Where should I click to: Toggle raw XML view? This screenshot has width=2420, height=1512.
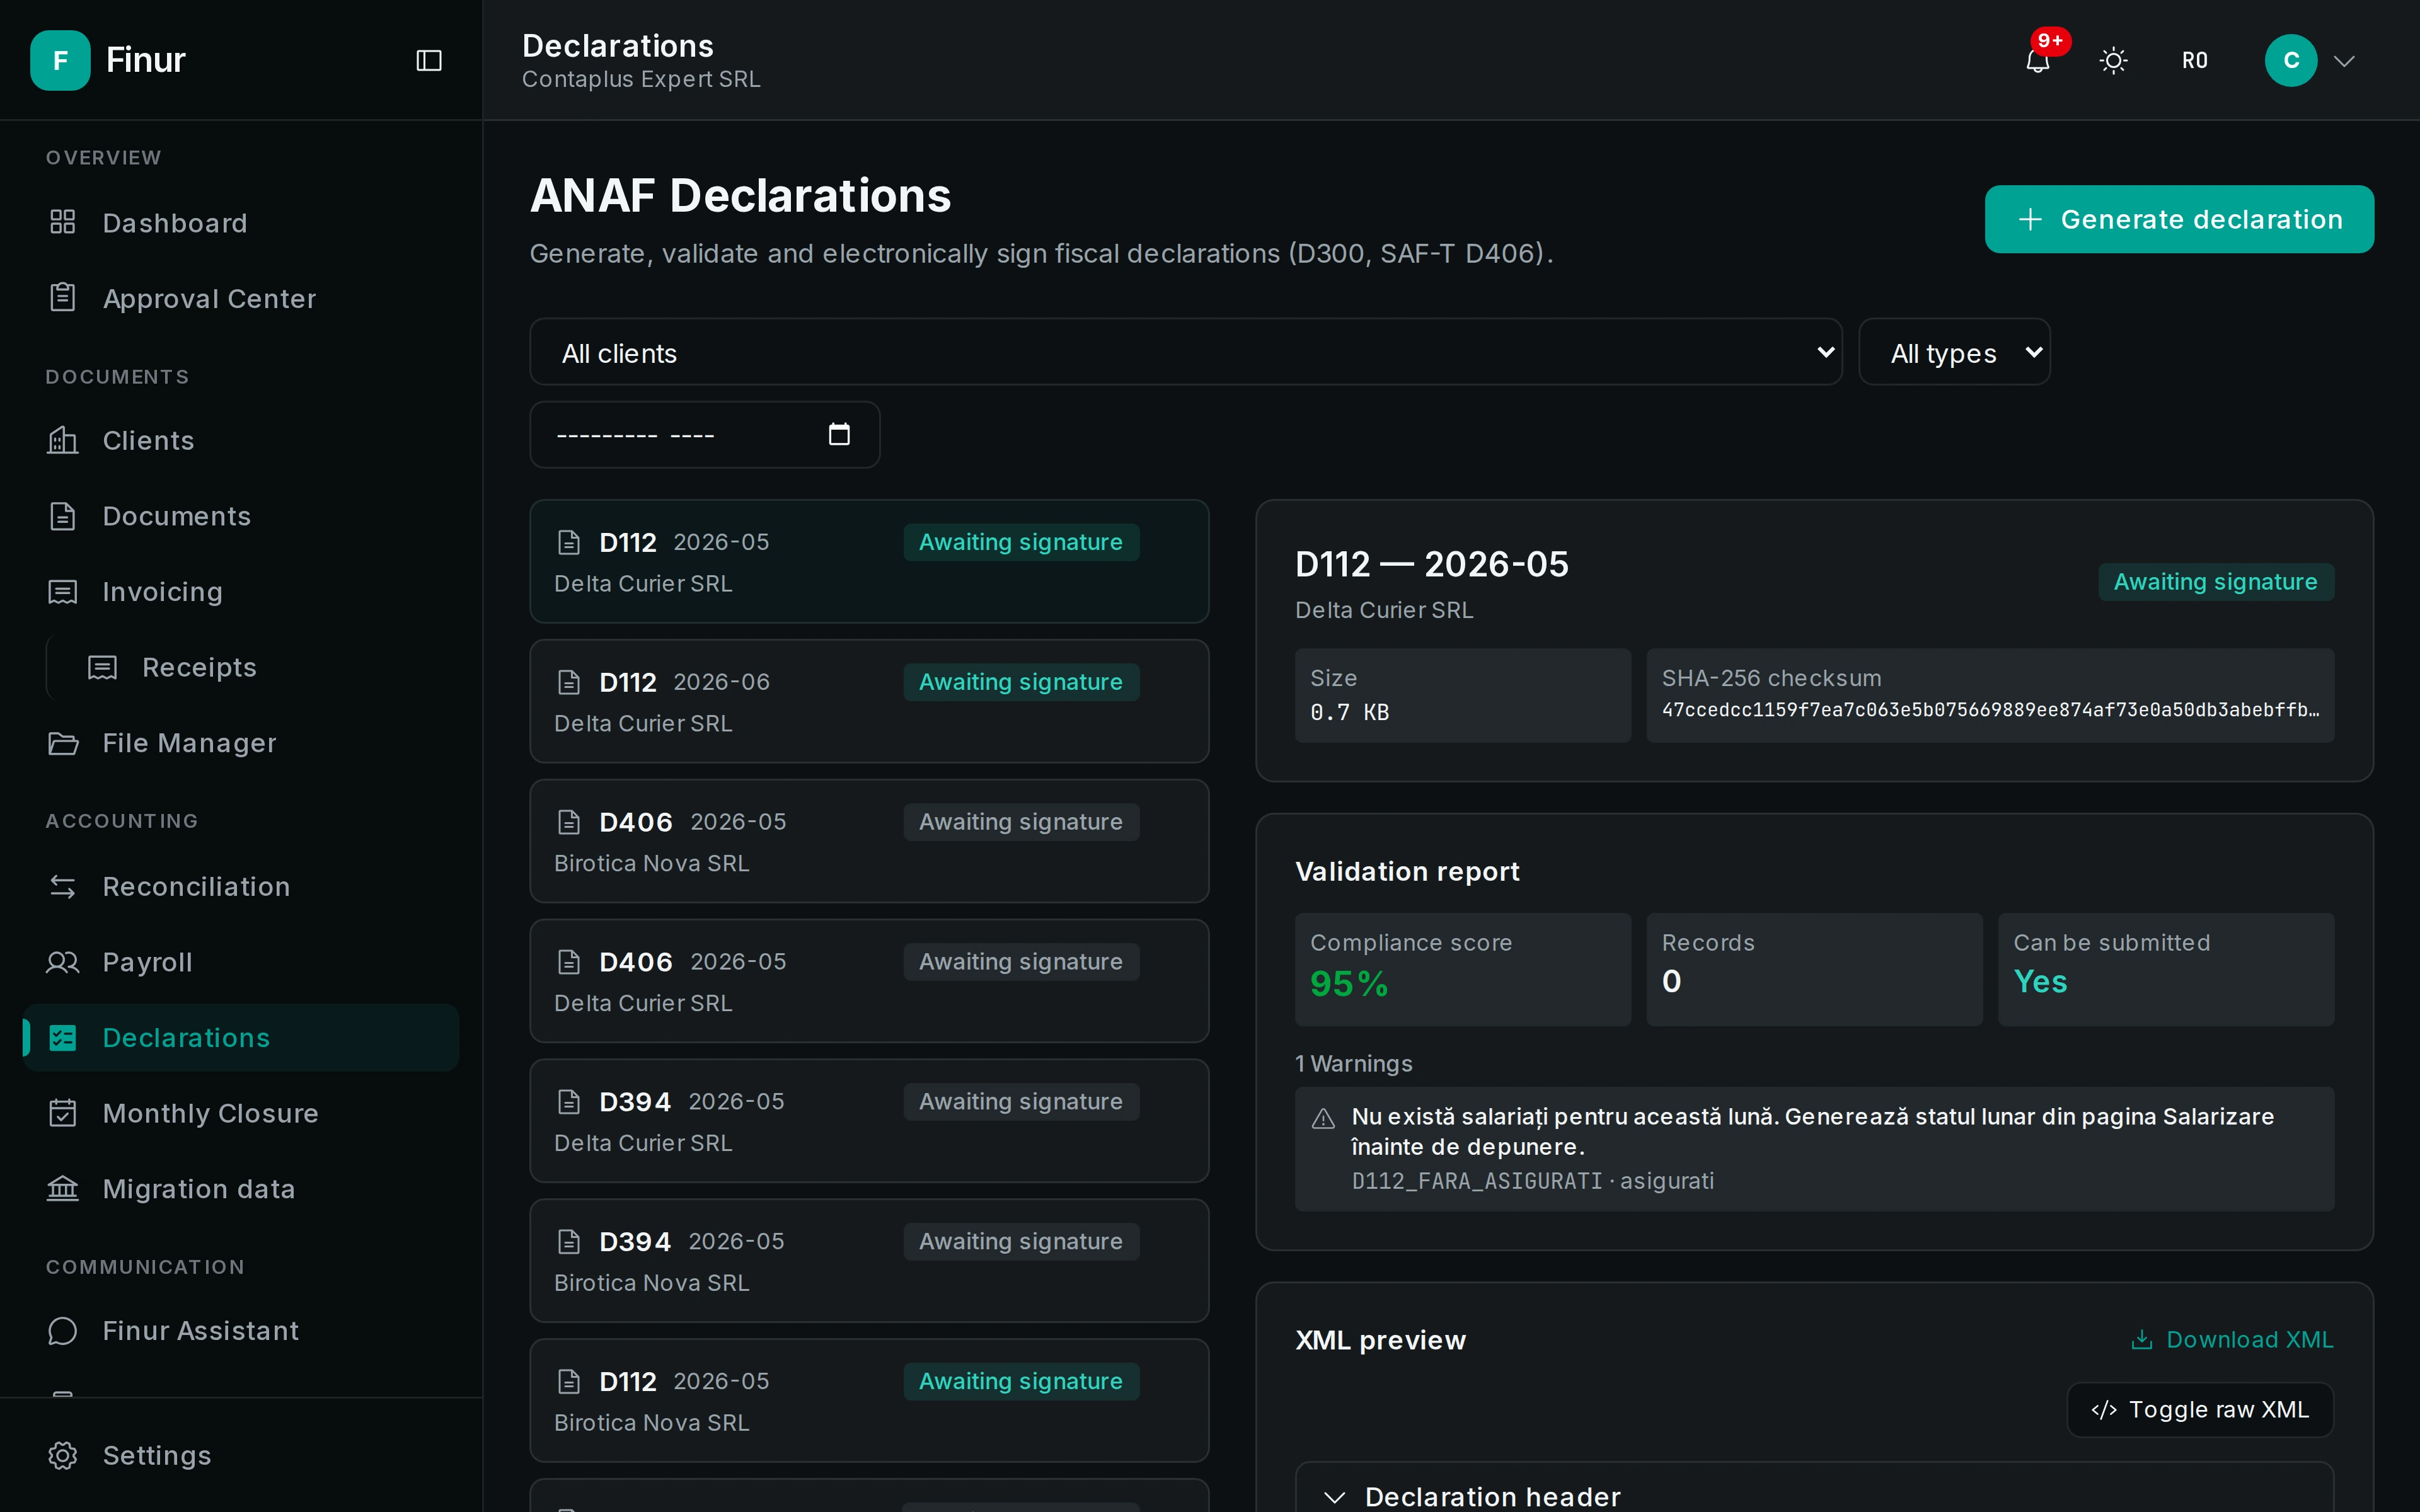pos(2200,1410)
